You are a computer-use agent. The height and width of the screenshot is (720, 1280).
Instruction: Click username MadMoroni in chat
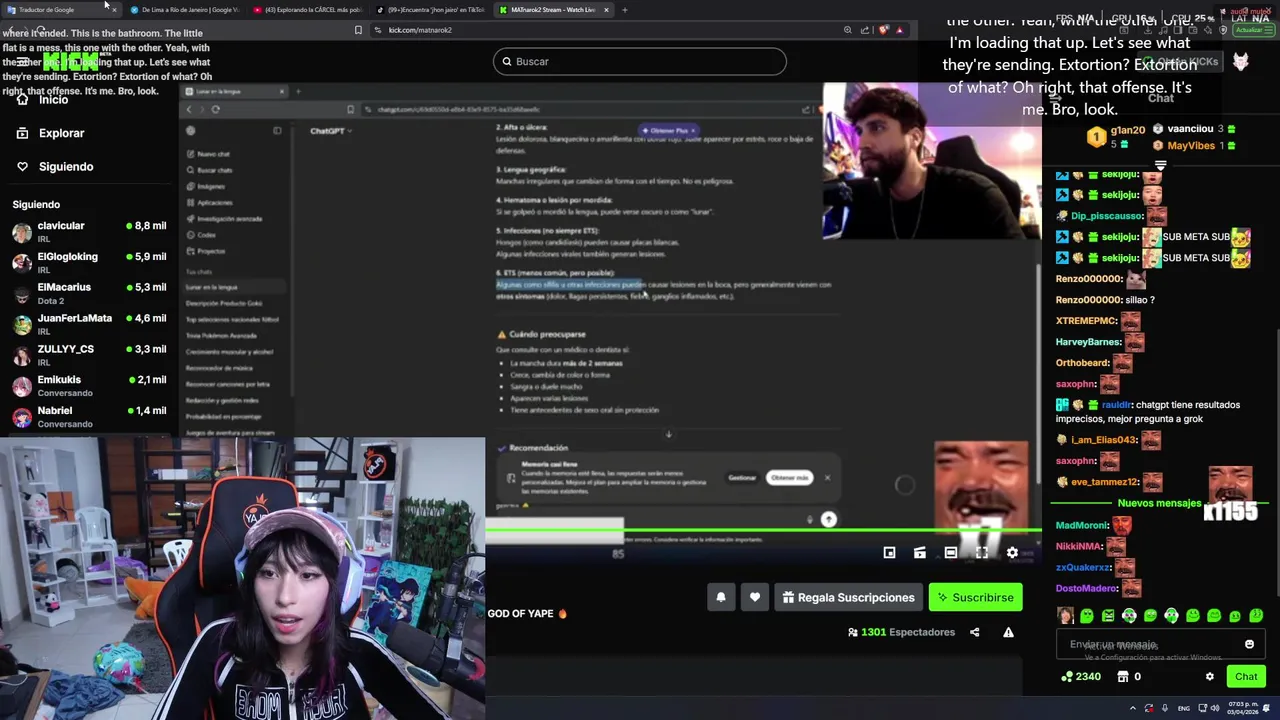pyautogui.click(x=1082, y=525)
